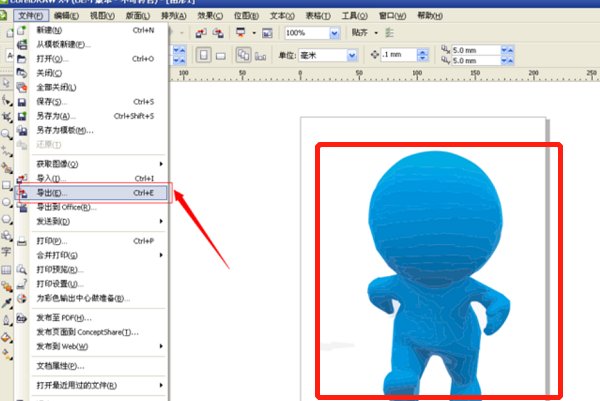The width and height of the screenshot is (600, 401).
Task: Choose 全部关闭(L) from the File menu
Action: [91, 87]
